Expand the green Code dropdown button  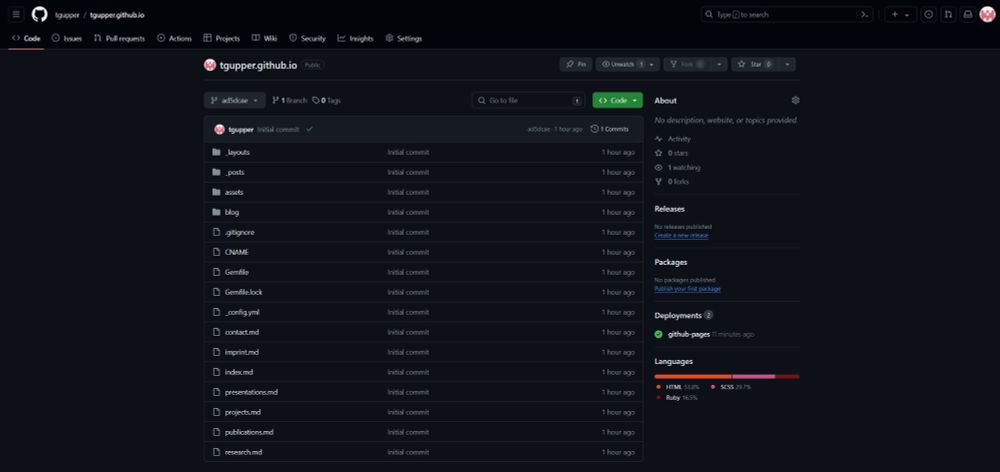click(x=617, y=101)
